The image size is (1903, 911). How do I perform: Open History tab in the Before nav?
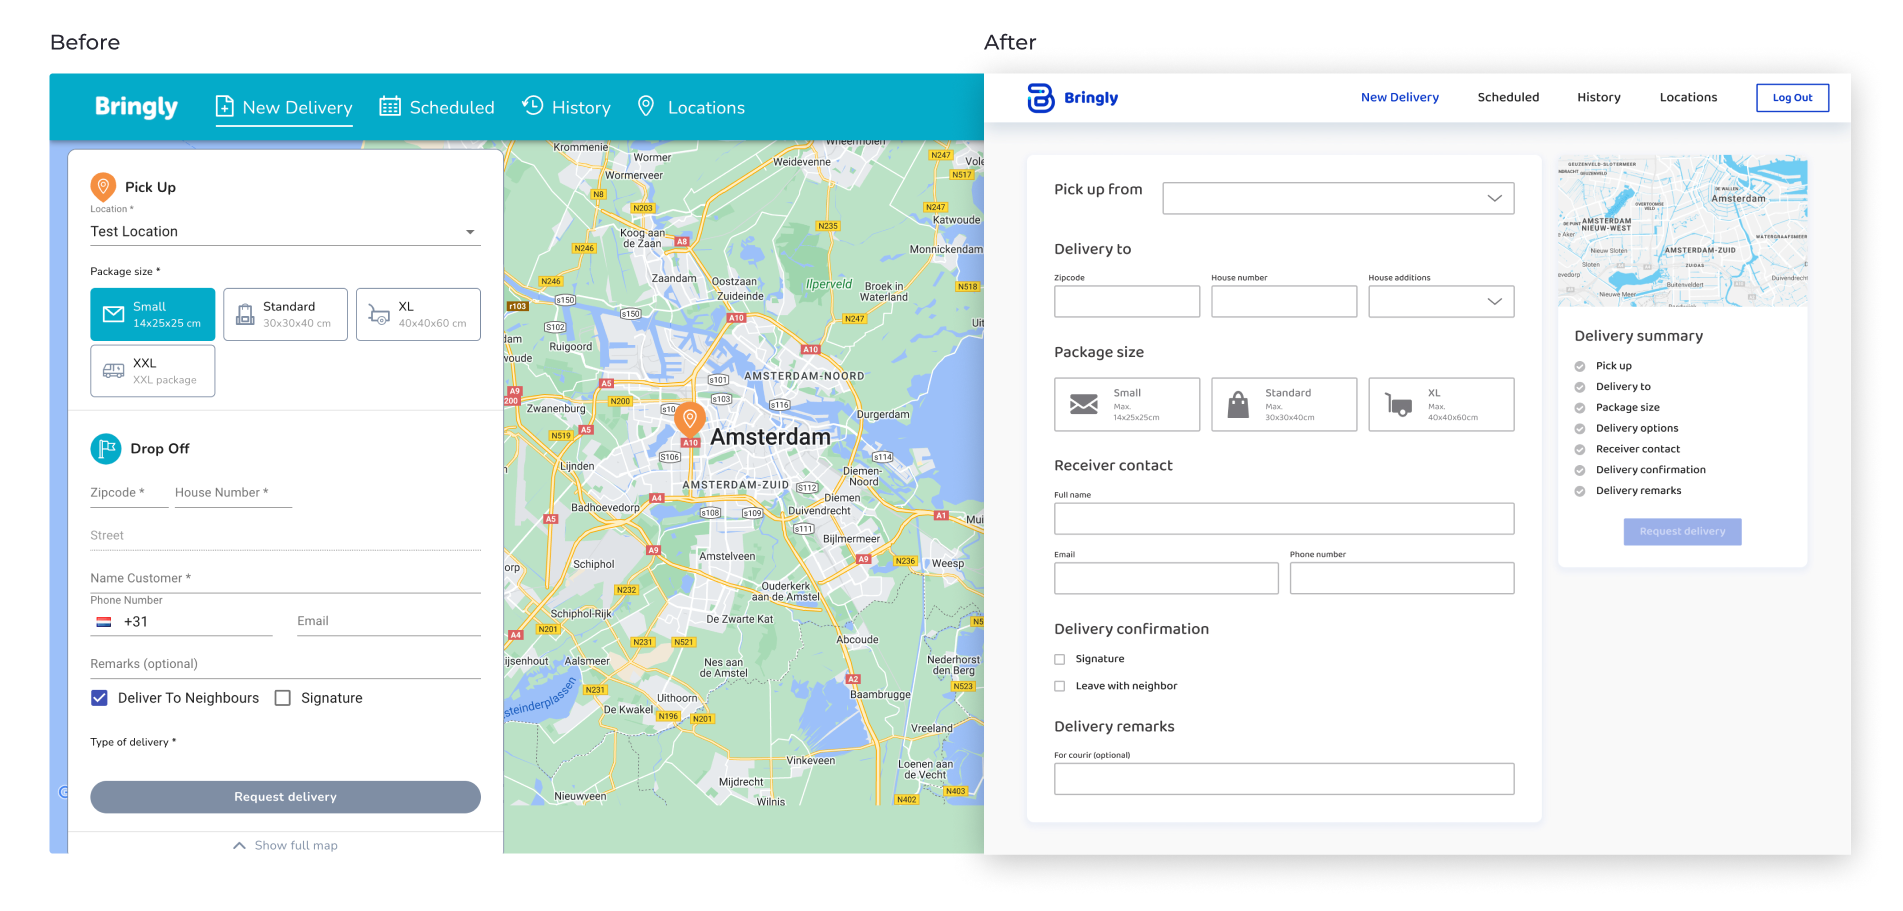coord(566,107)
